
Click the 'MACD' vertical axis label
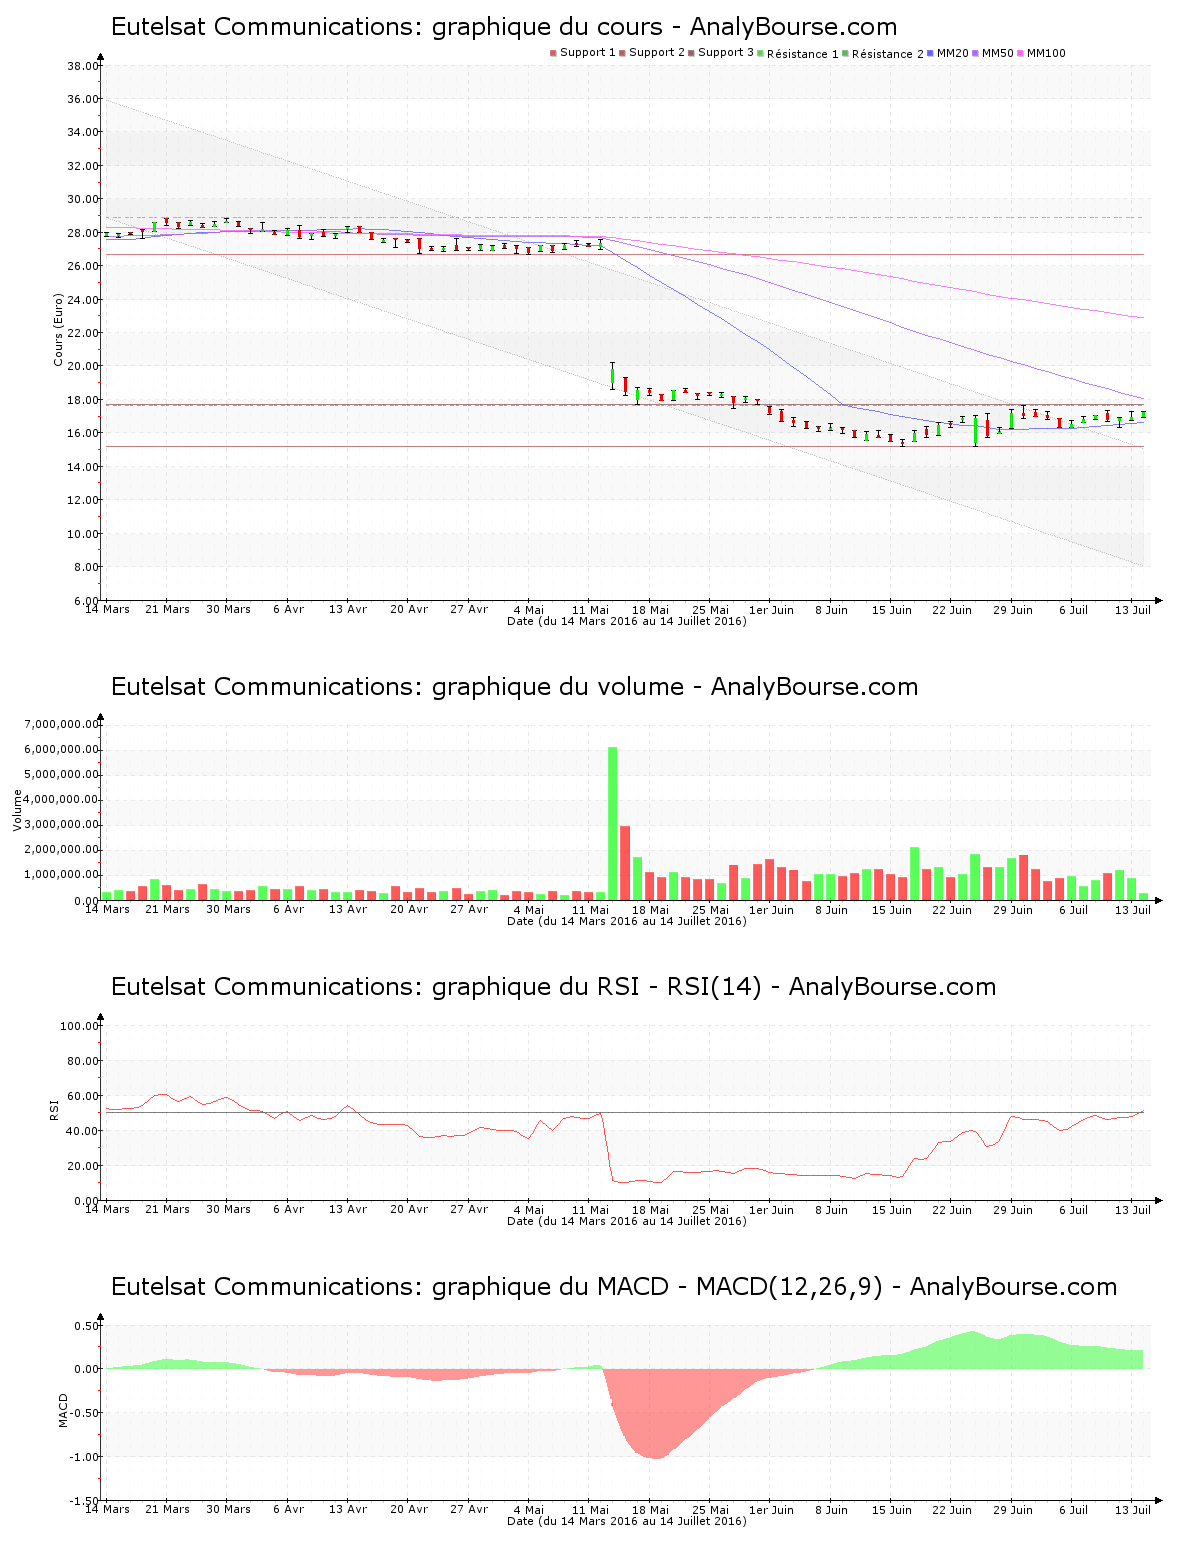point(63,1410)
